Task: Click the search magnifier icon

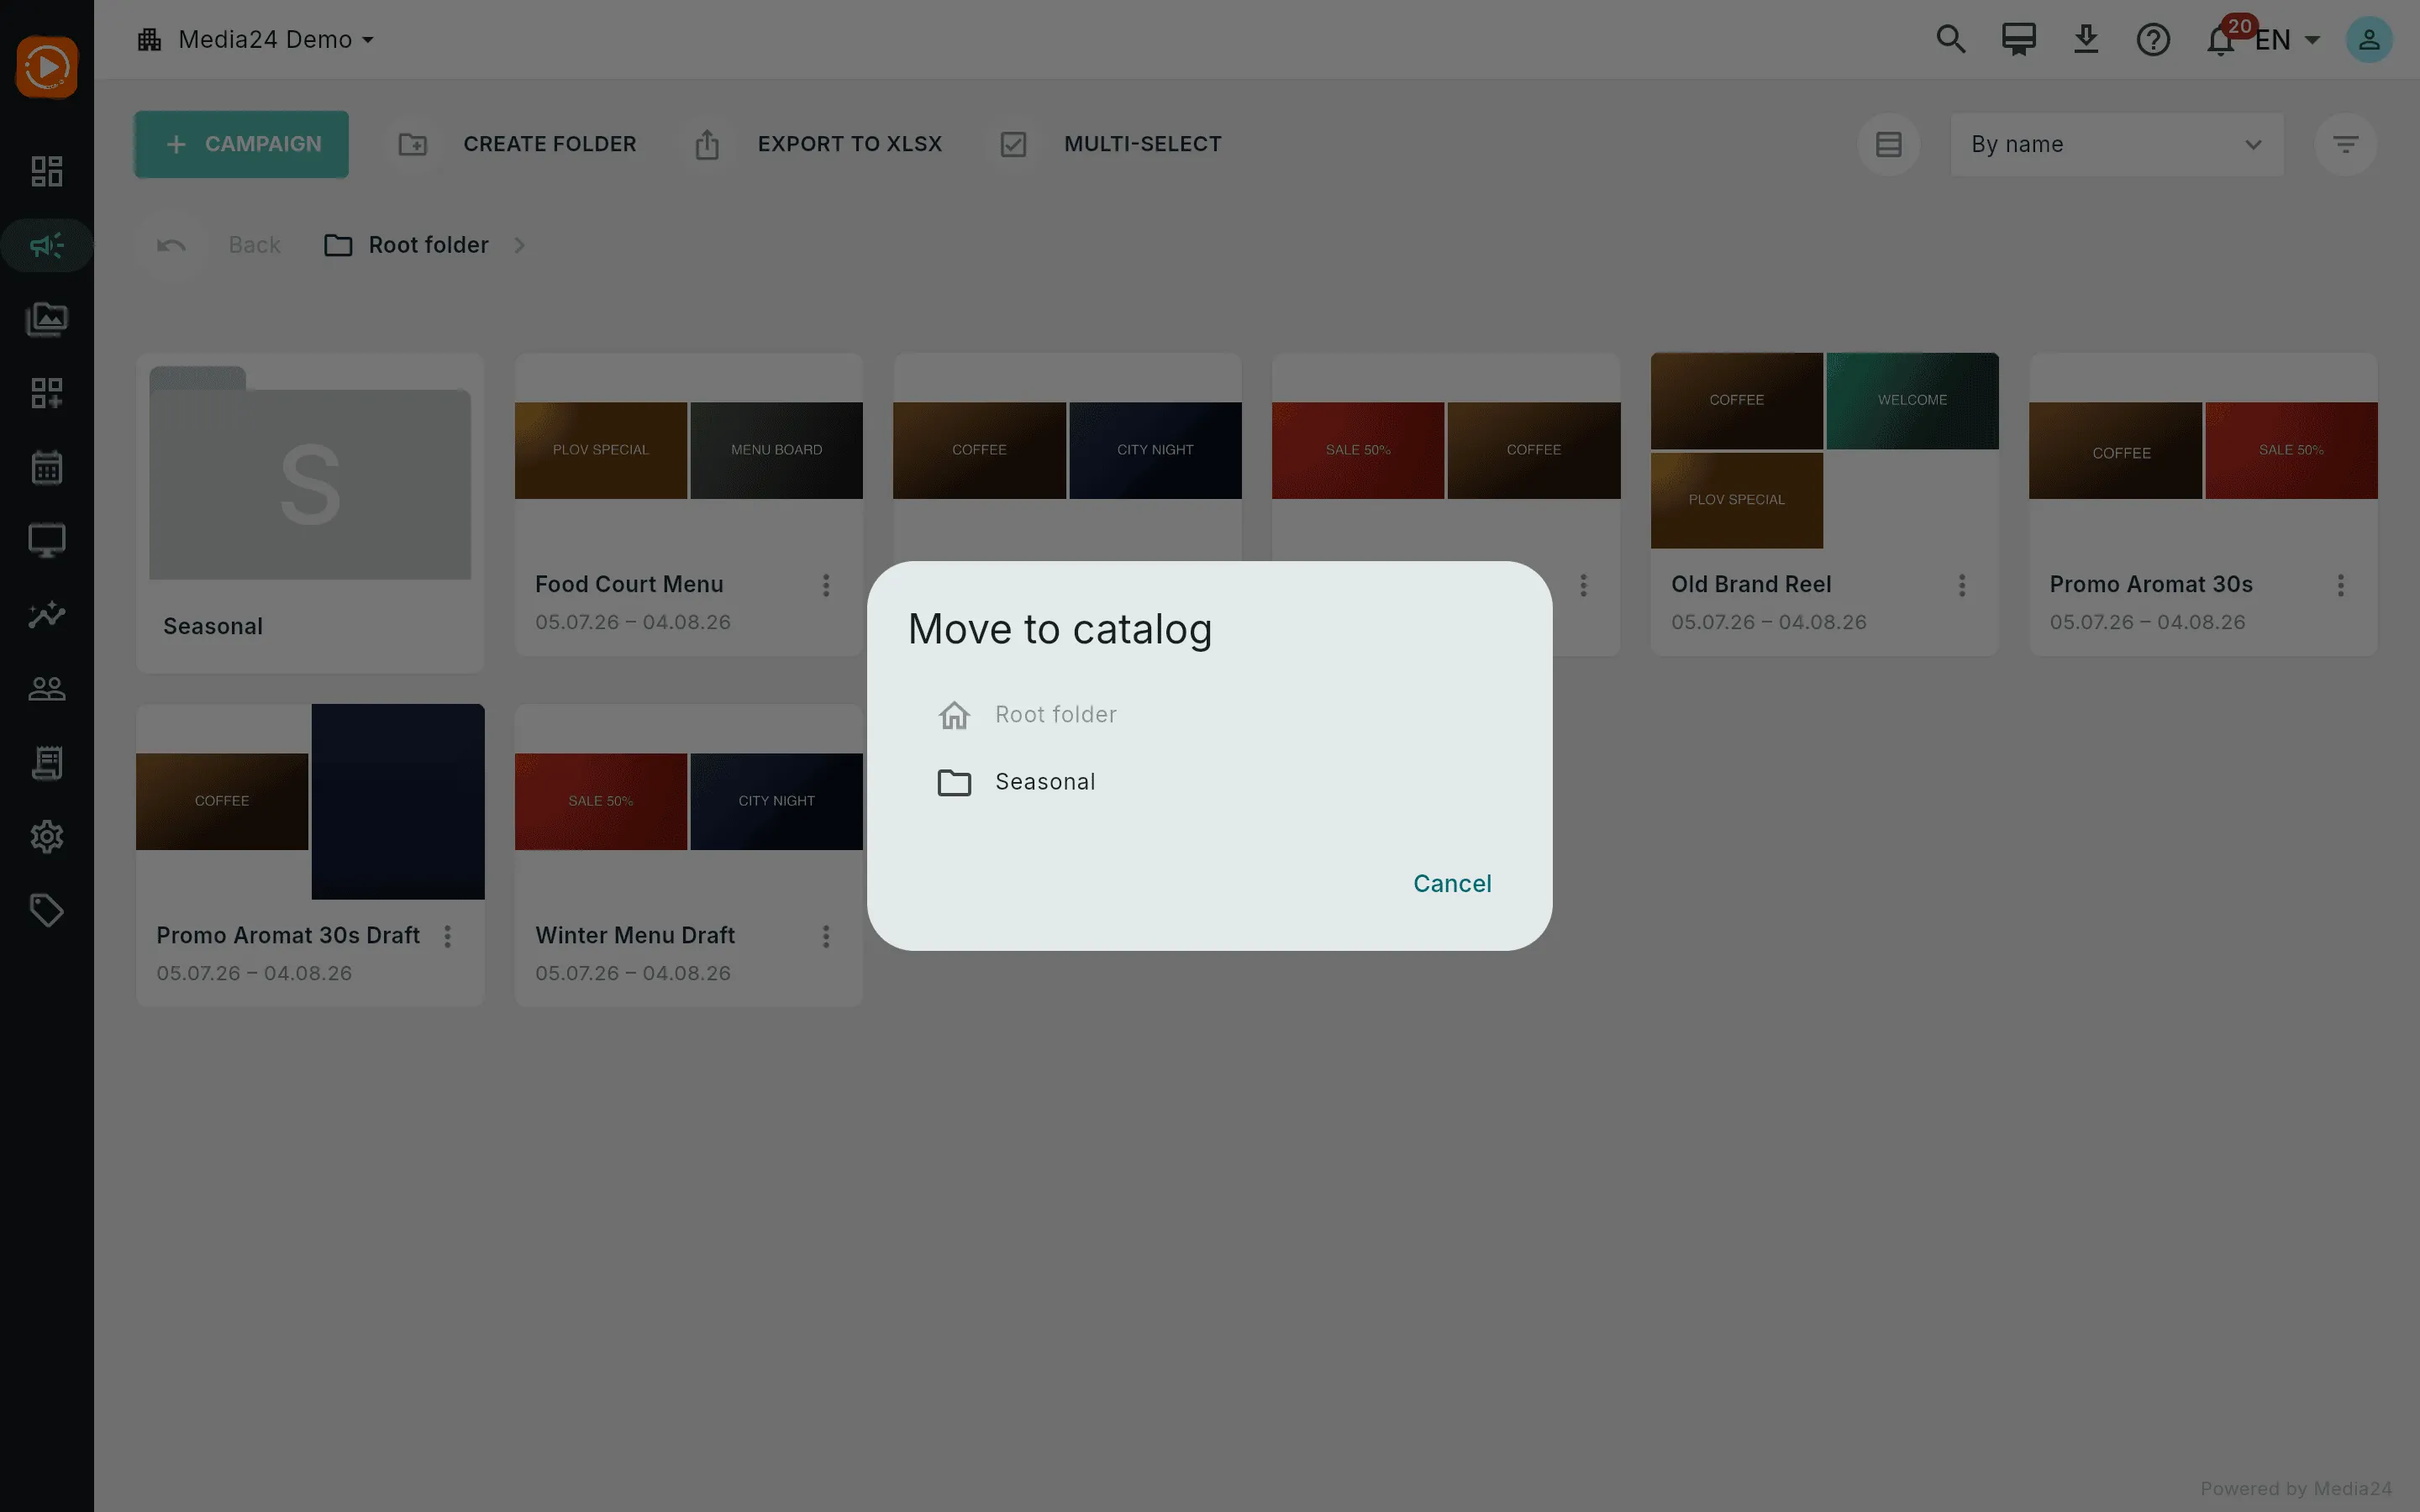Action: 1950,39
